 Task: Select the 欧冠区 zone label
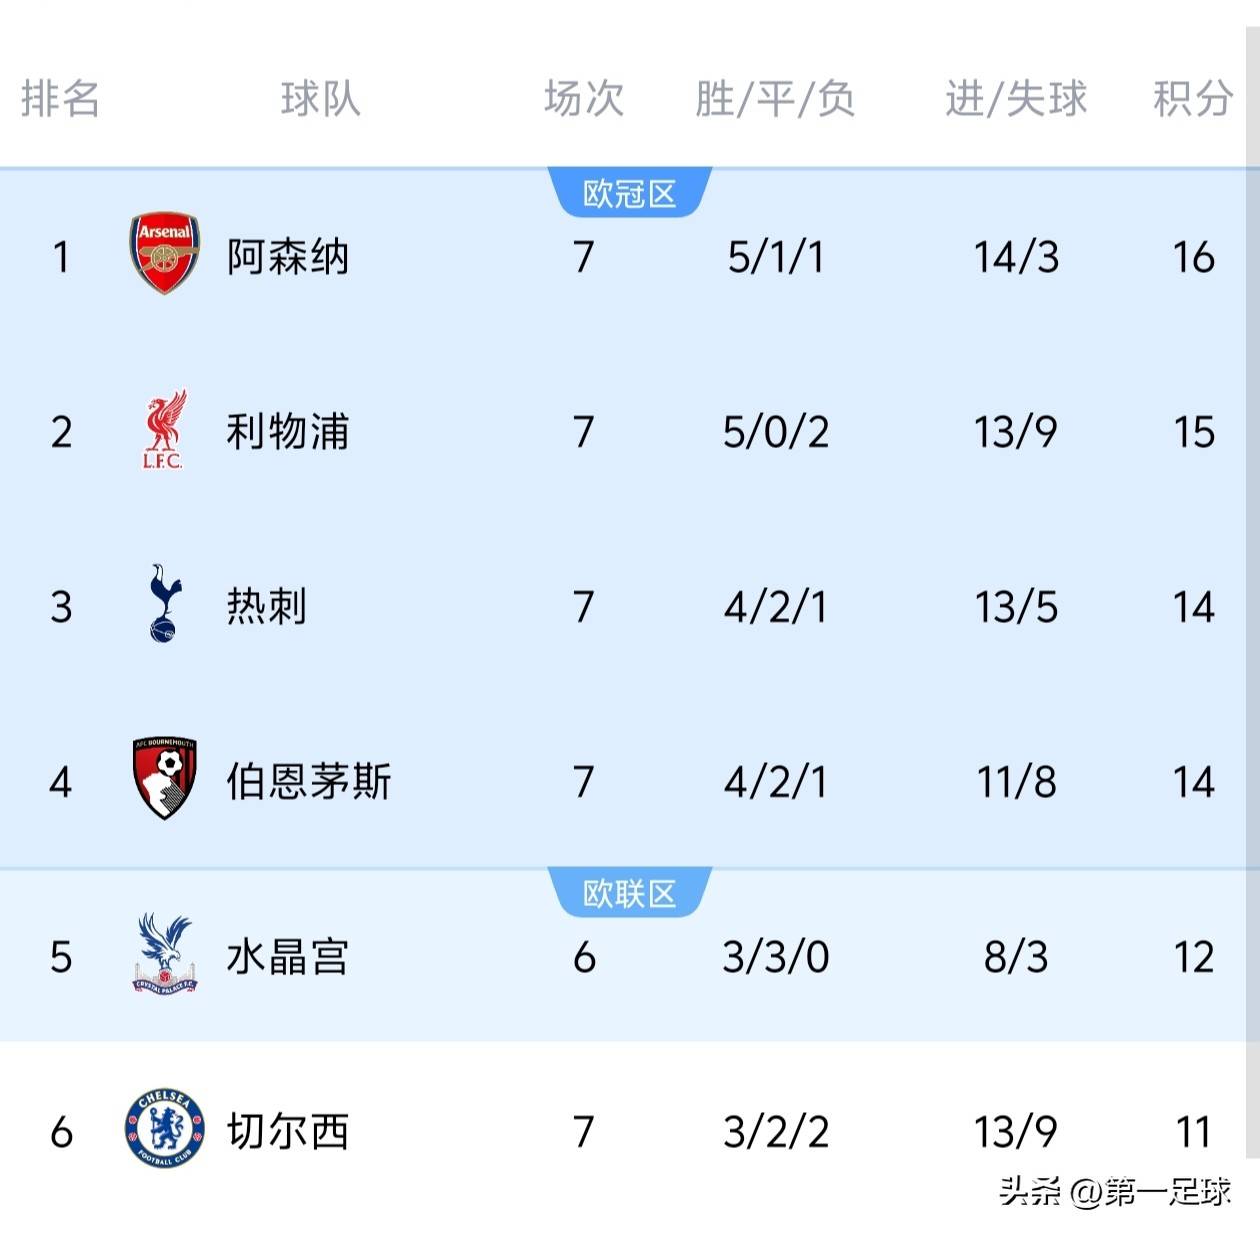pyautogui.click(x=630, y=193)
